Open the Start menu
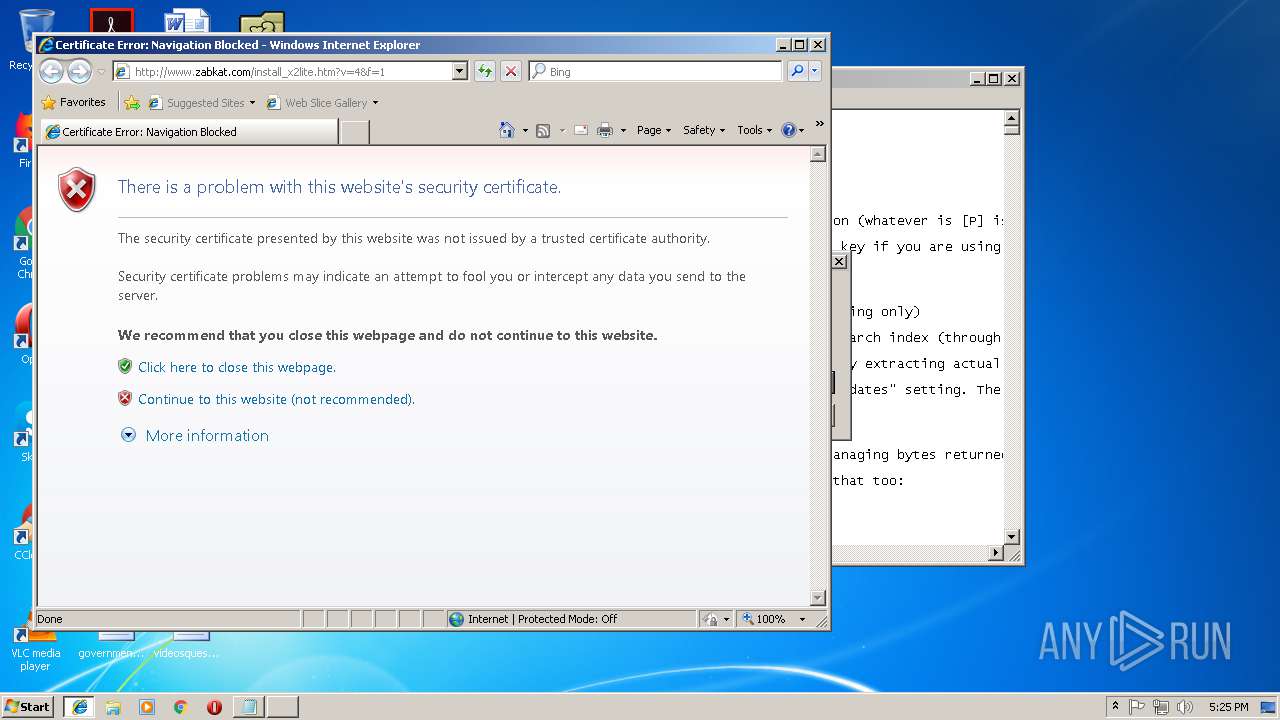Image resolution: width=1280 pixels, height=720 pixels. 27,706
